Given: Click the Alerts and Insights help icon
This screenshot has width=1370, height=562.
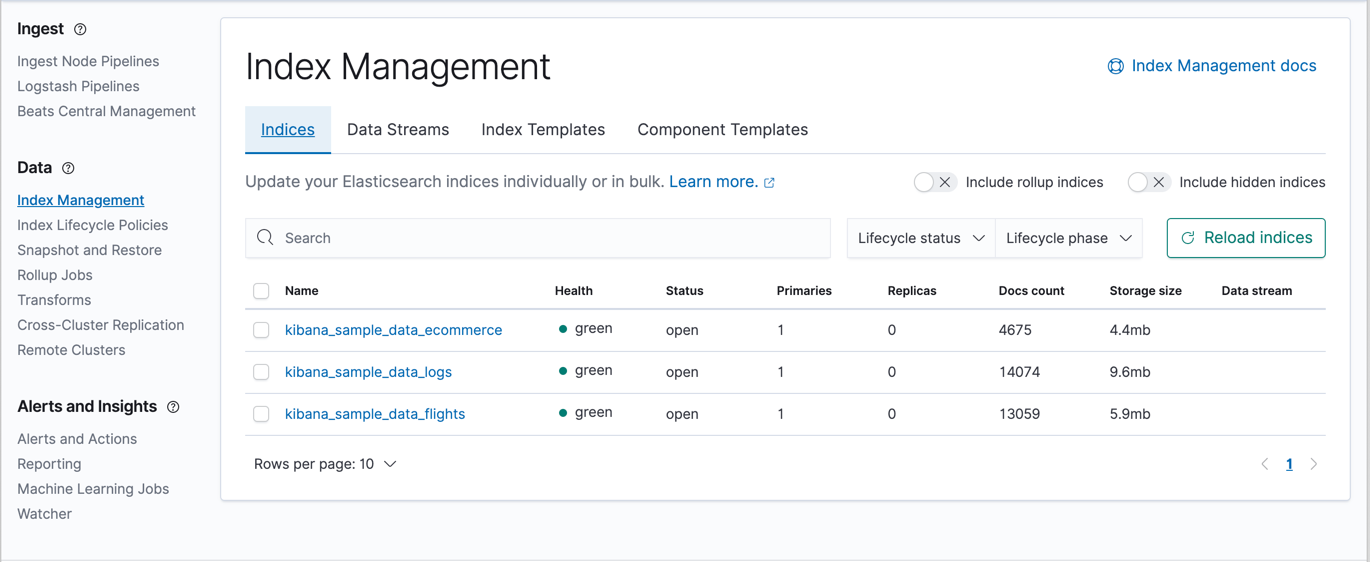Looking at the screenshot, I should (x=173, y=407).
